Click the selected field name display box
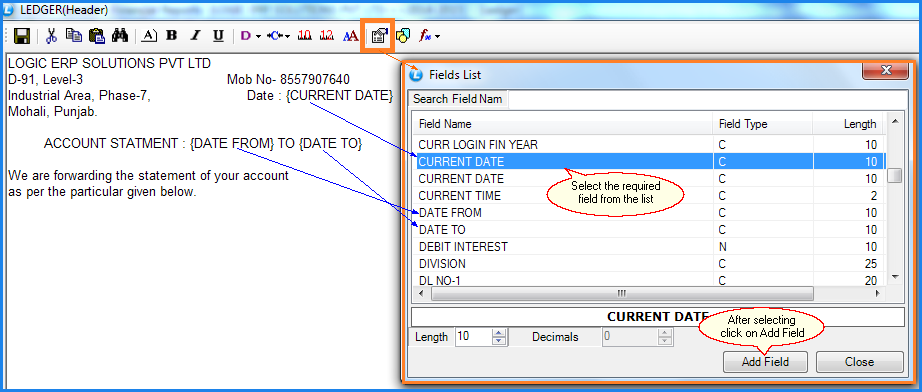The image size is (922, 392). coord(657,316)
